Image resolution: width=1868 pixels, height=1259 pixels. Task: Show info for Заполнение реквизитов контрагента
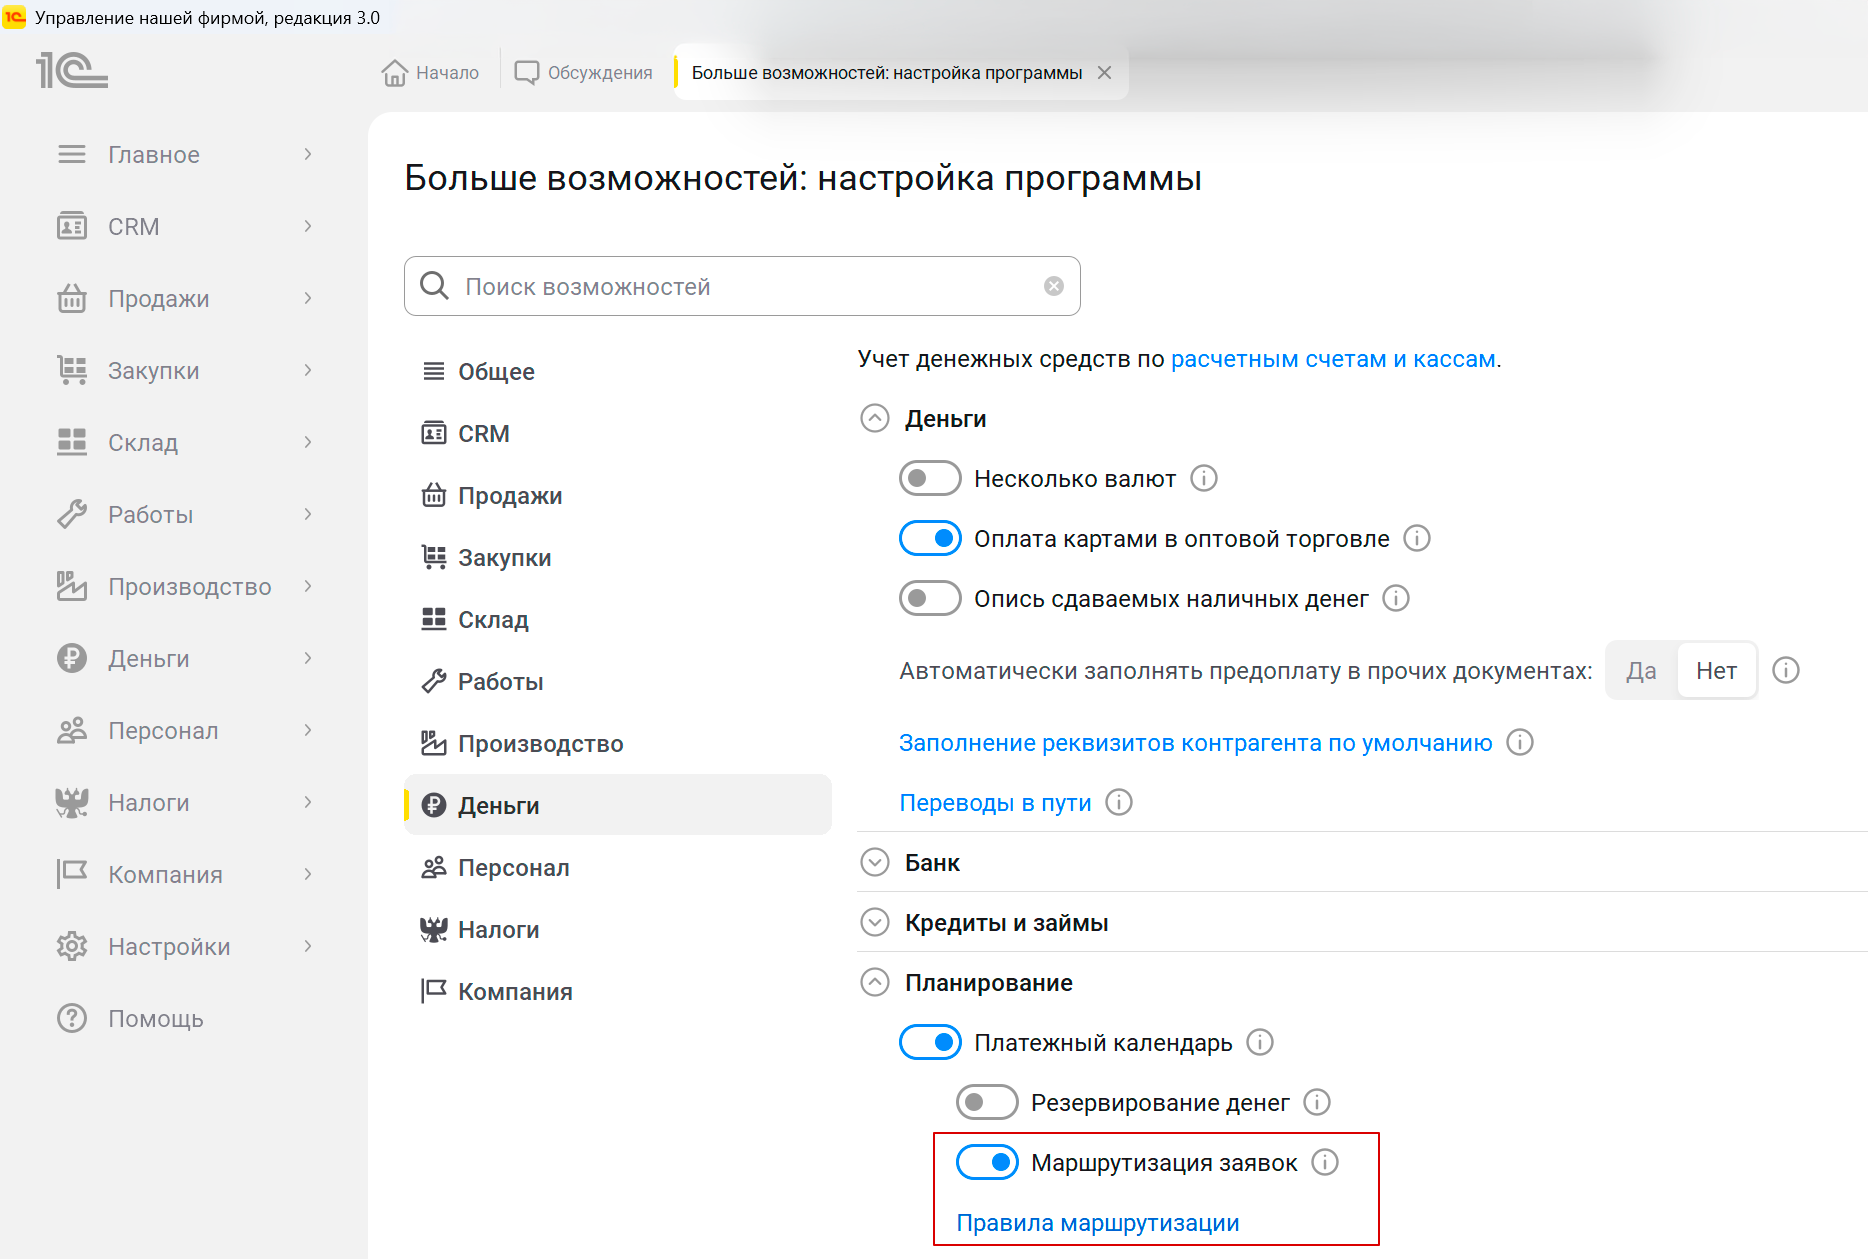1520,742
